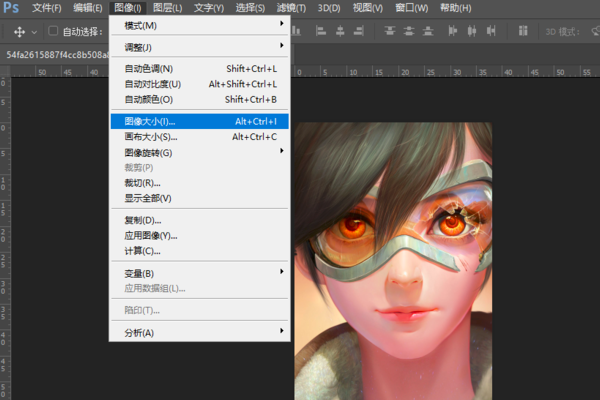Open the 窗口(W) menu
The height and width of the screenshot is (400, 600).
click(411, 8)
